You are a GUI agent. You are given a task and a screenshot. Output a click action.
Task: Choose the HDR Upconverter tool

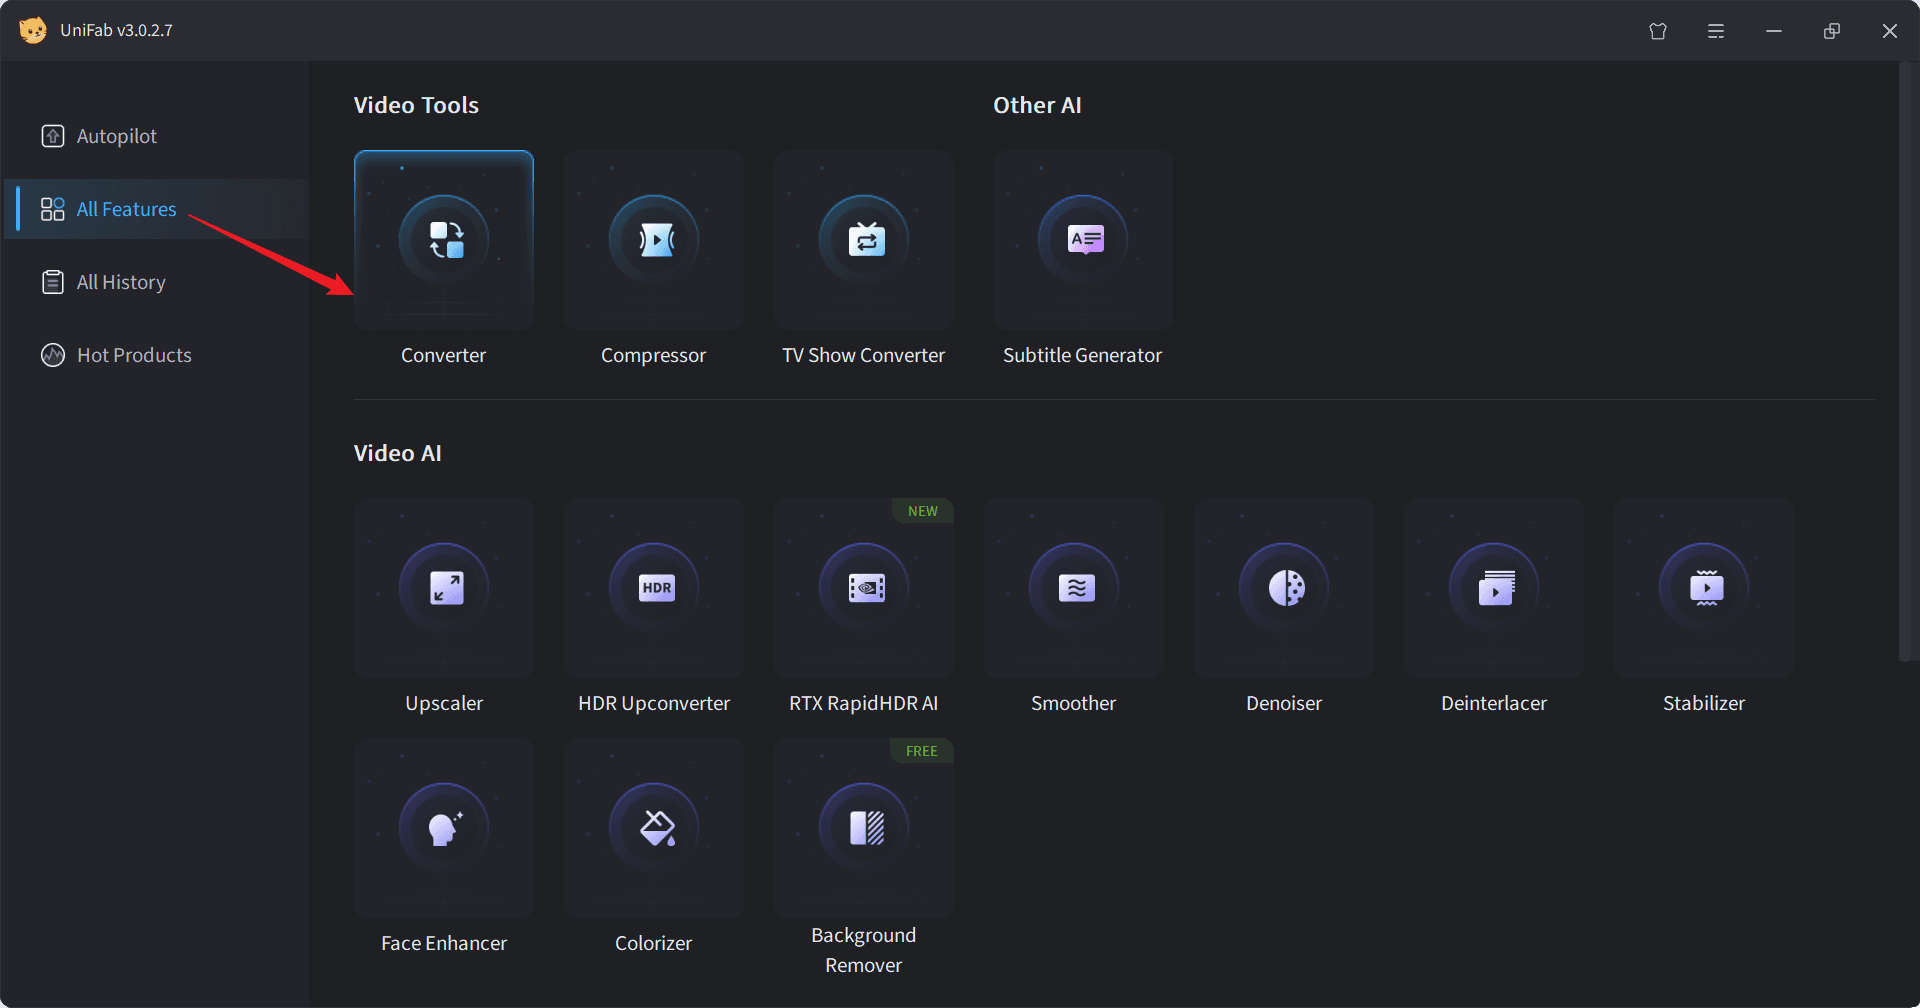pos(653,589)
